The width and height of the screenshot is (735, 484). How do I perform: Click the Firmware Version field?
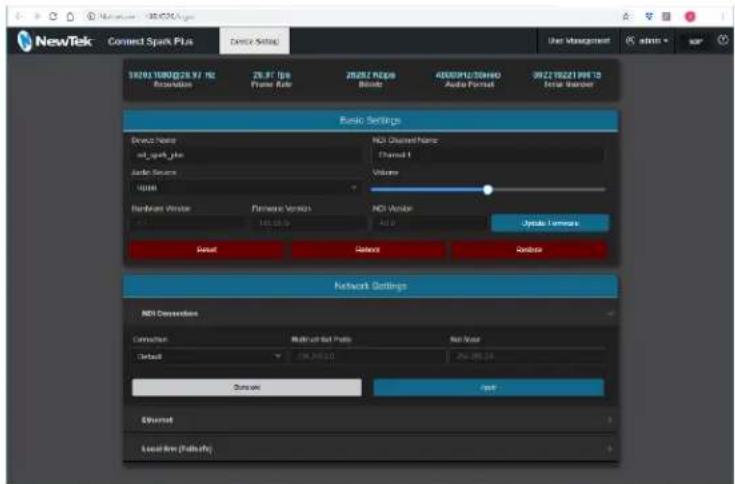(308, 223)
